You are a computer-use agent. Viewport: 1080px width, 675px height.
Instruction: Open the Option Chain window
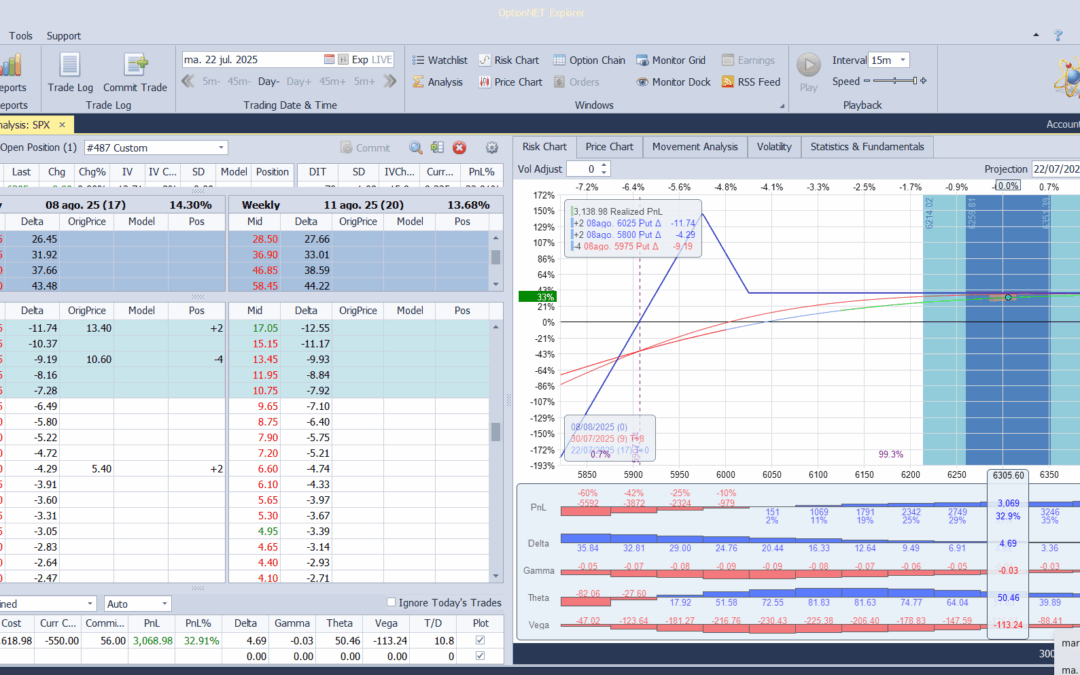[x=589, y=60]
